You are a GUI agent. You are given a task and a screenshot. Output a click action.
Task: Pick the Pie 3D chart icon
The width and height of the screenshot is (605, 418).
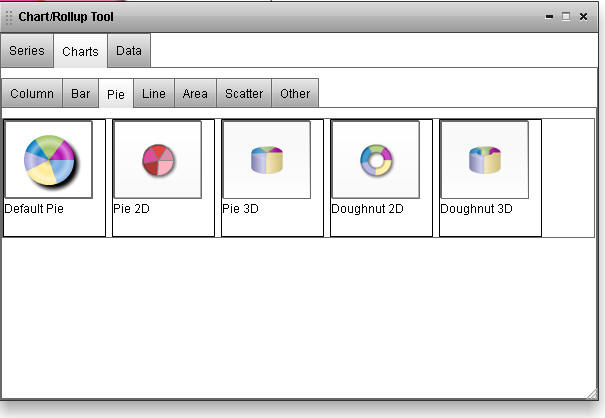(x=267, y=160)
